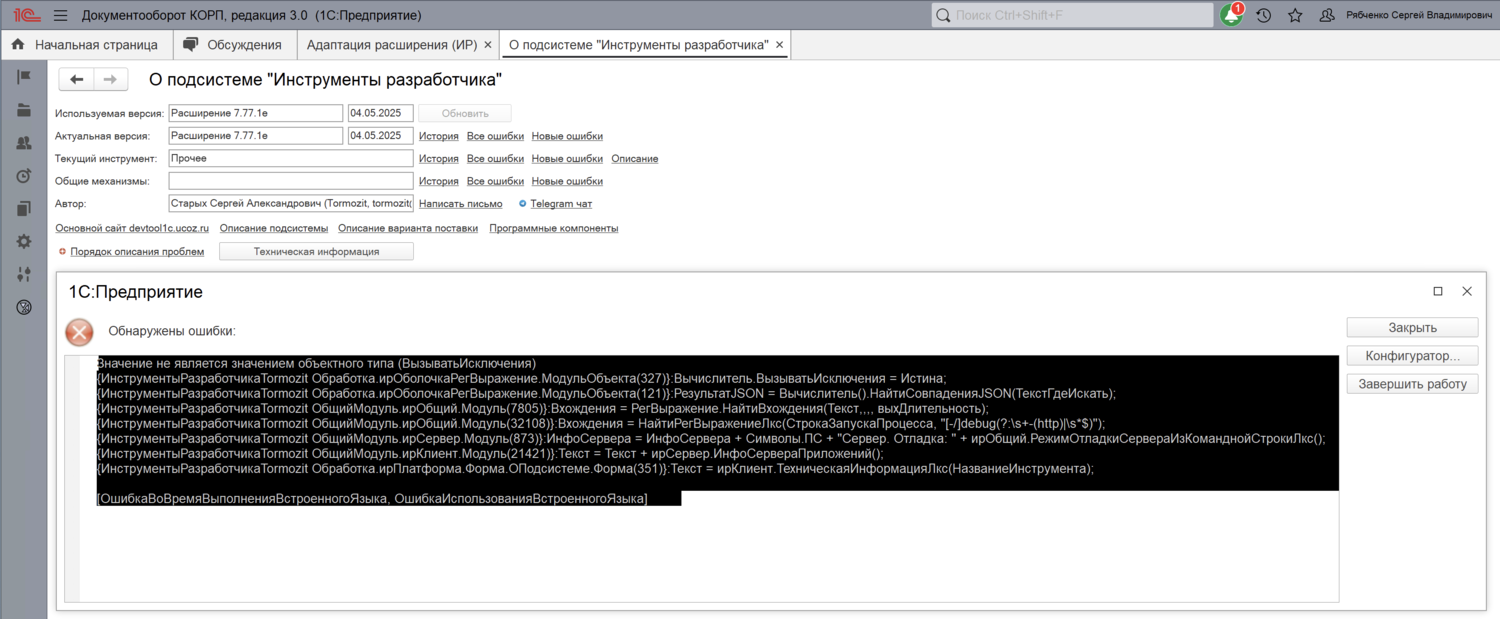Click the Обновить button
The image size is (1500, 619).
(465, 114)
